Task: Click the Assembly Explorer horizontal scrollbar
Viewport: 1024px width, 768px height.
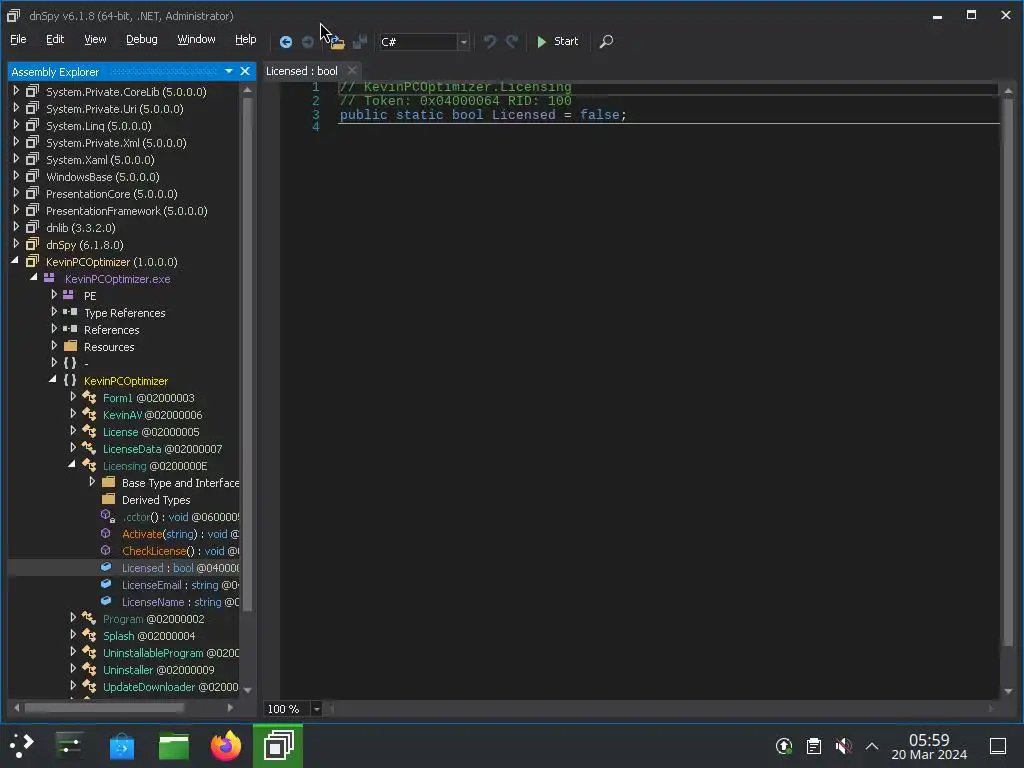Action: point(104,707)
